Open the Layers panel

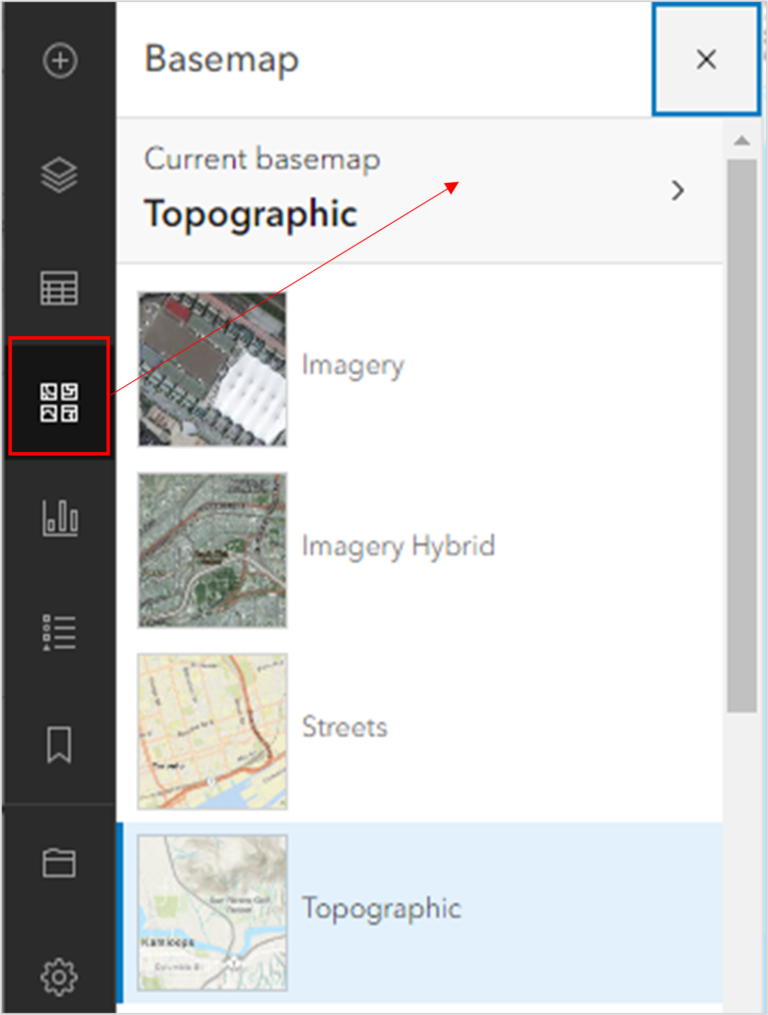point(59,172)
